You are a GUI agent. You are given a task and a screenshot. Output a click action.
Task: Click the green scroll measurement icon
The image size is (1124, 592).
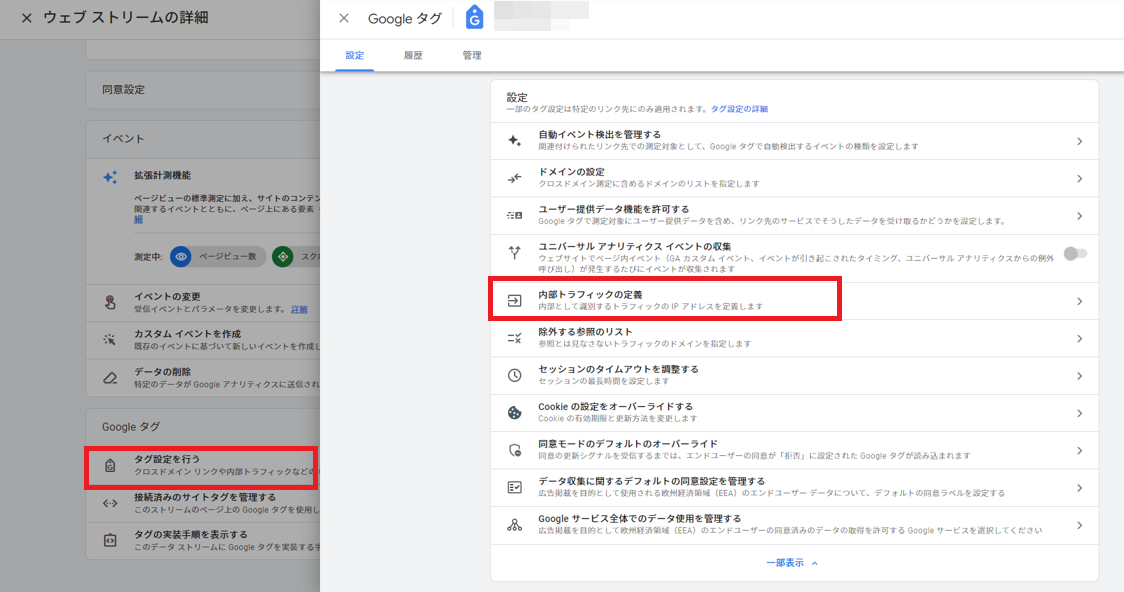pos(282,256)
